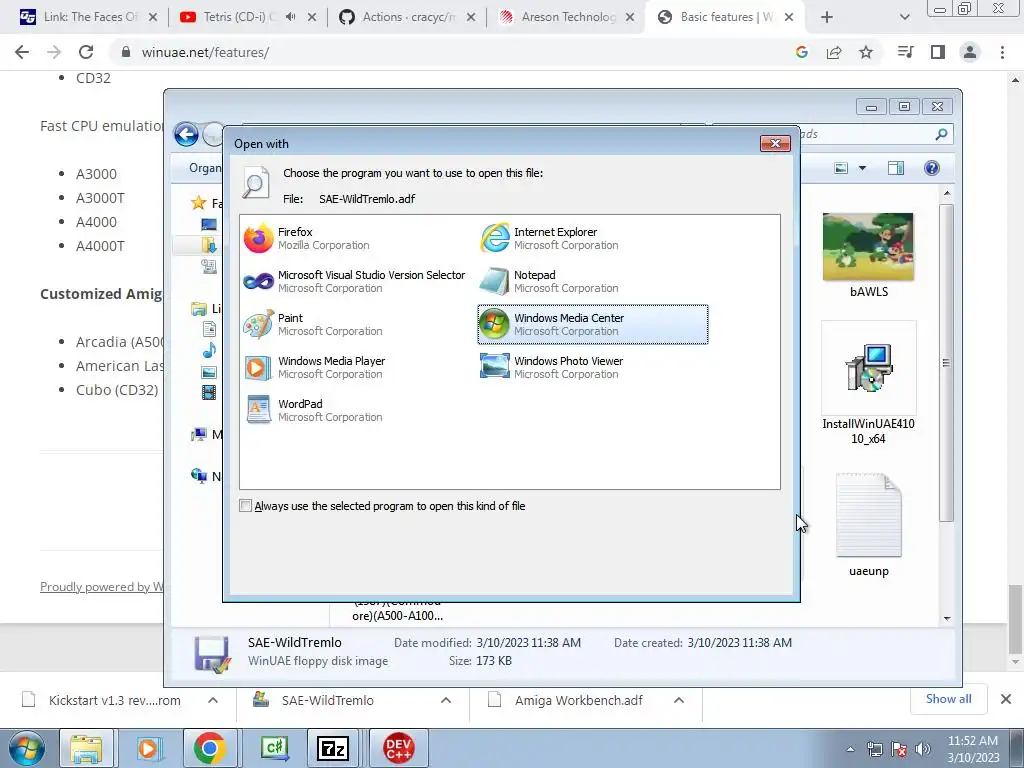1024x768 pixels.
Task: Open Windows Start menu
Action: click(27, 748)
